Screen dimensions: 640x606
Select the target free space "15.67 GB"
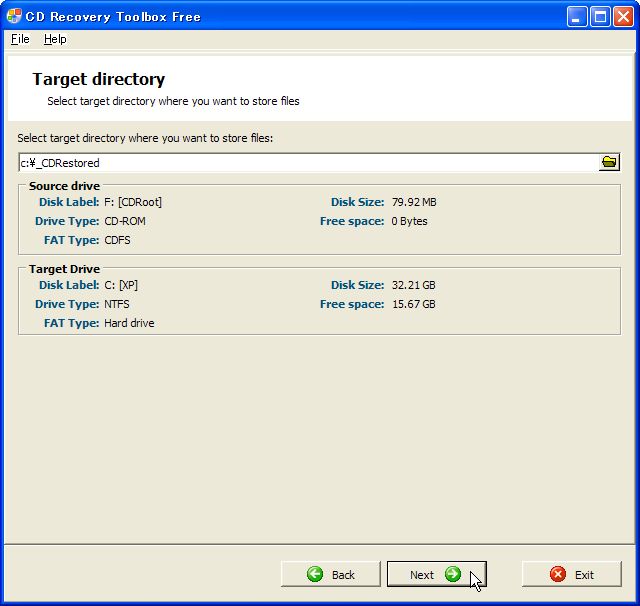pos(413,304)
